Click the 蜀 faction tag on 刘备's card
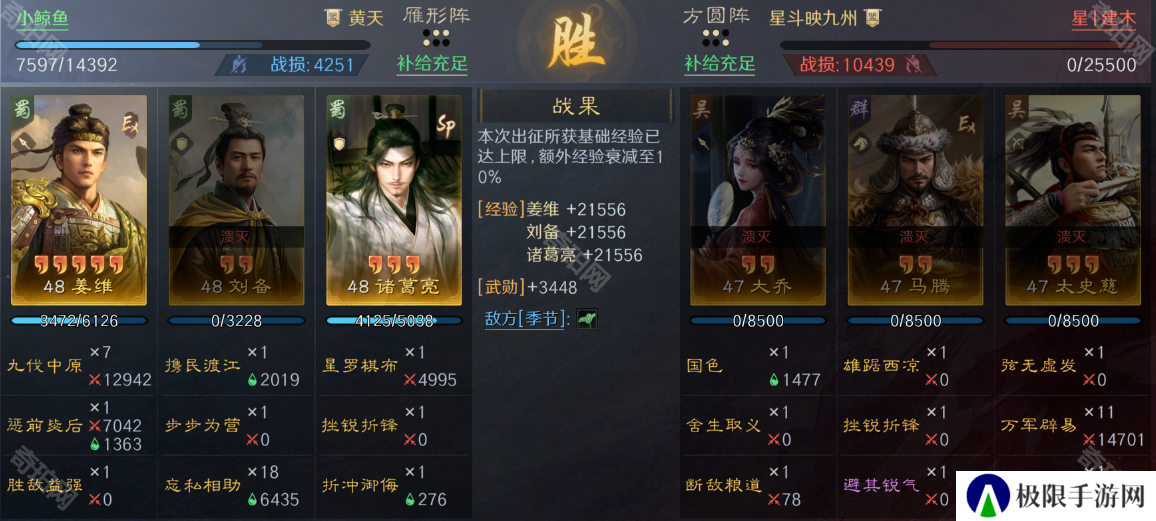 [x=178, y=109]
